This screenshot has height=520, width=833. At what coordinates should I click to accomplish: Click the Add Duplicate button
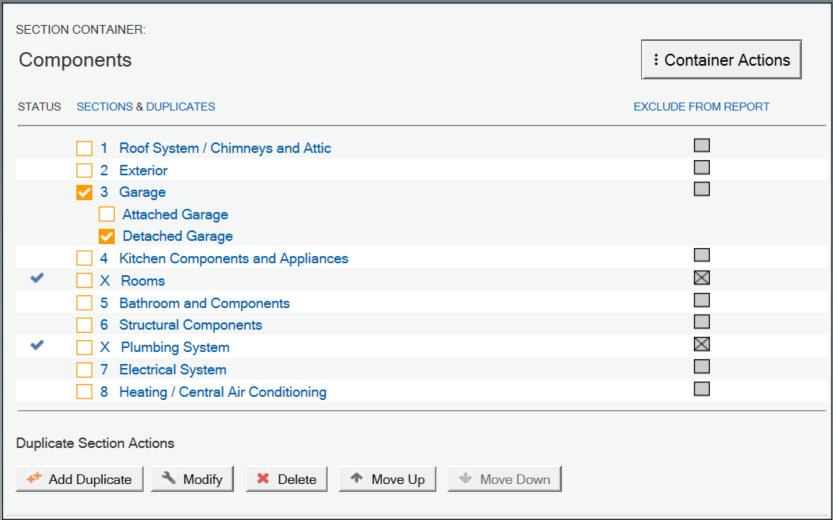[80, 479]
